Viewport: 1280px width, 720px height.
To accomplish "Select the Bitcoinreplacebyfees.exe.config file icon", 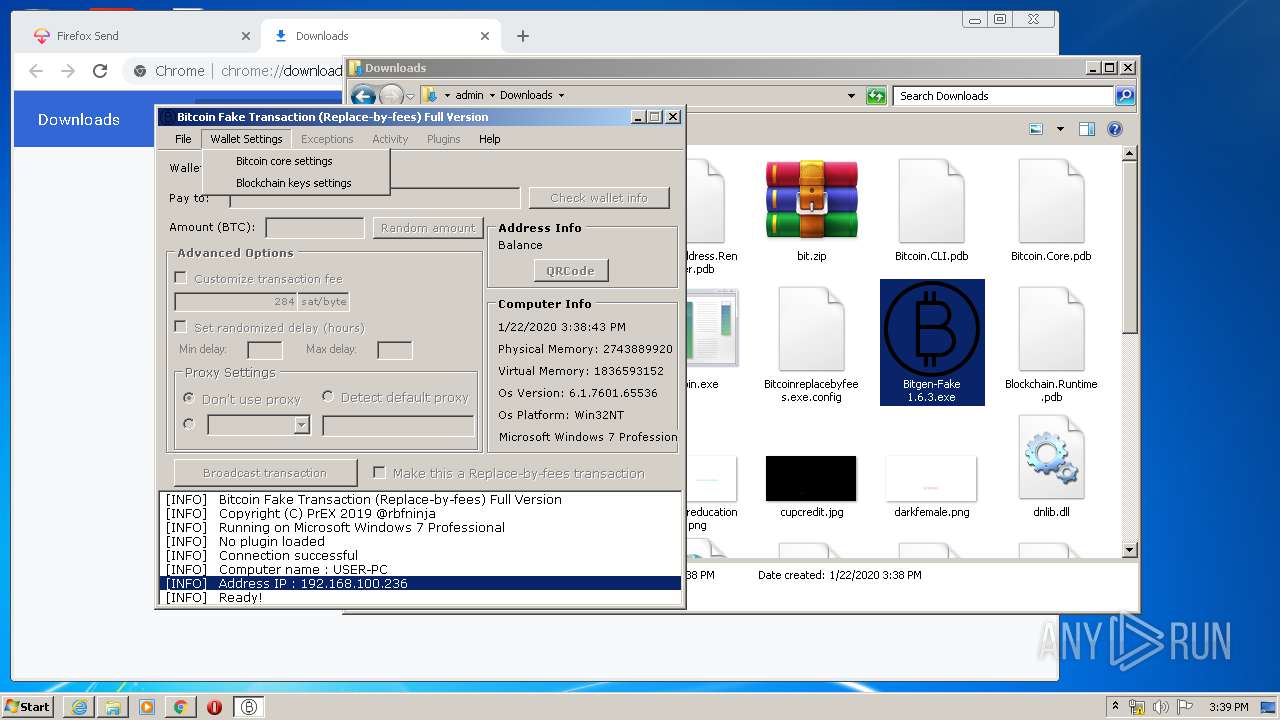I will point(811,328).
